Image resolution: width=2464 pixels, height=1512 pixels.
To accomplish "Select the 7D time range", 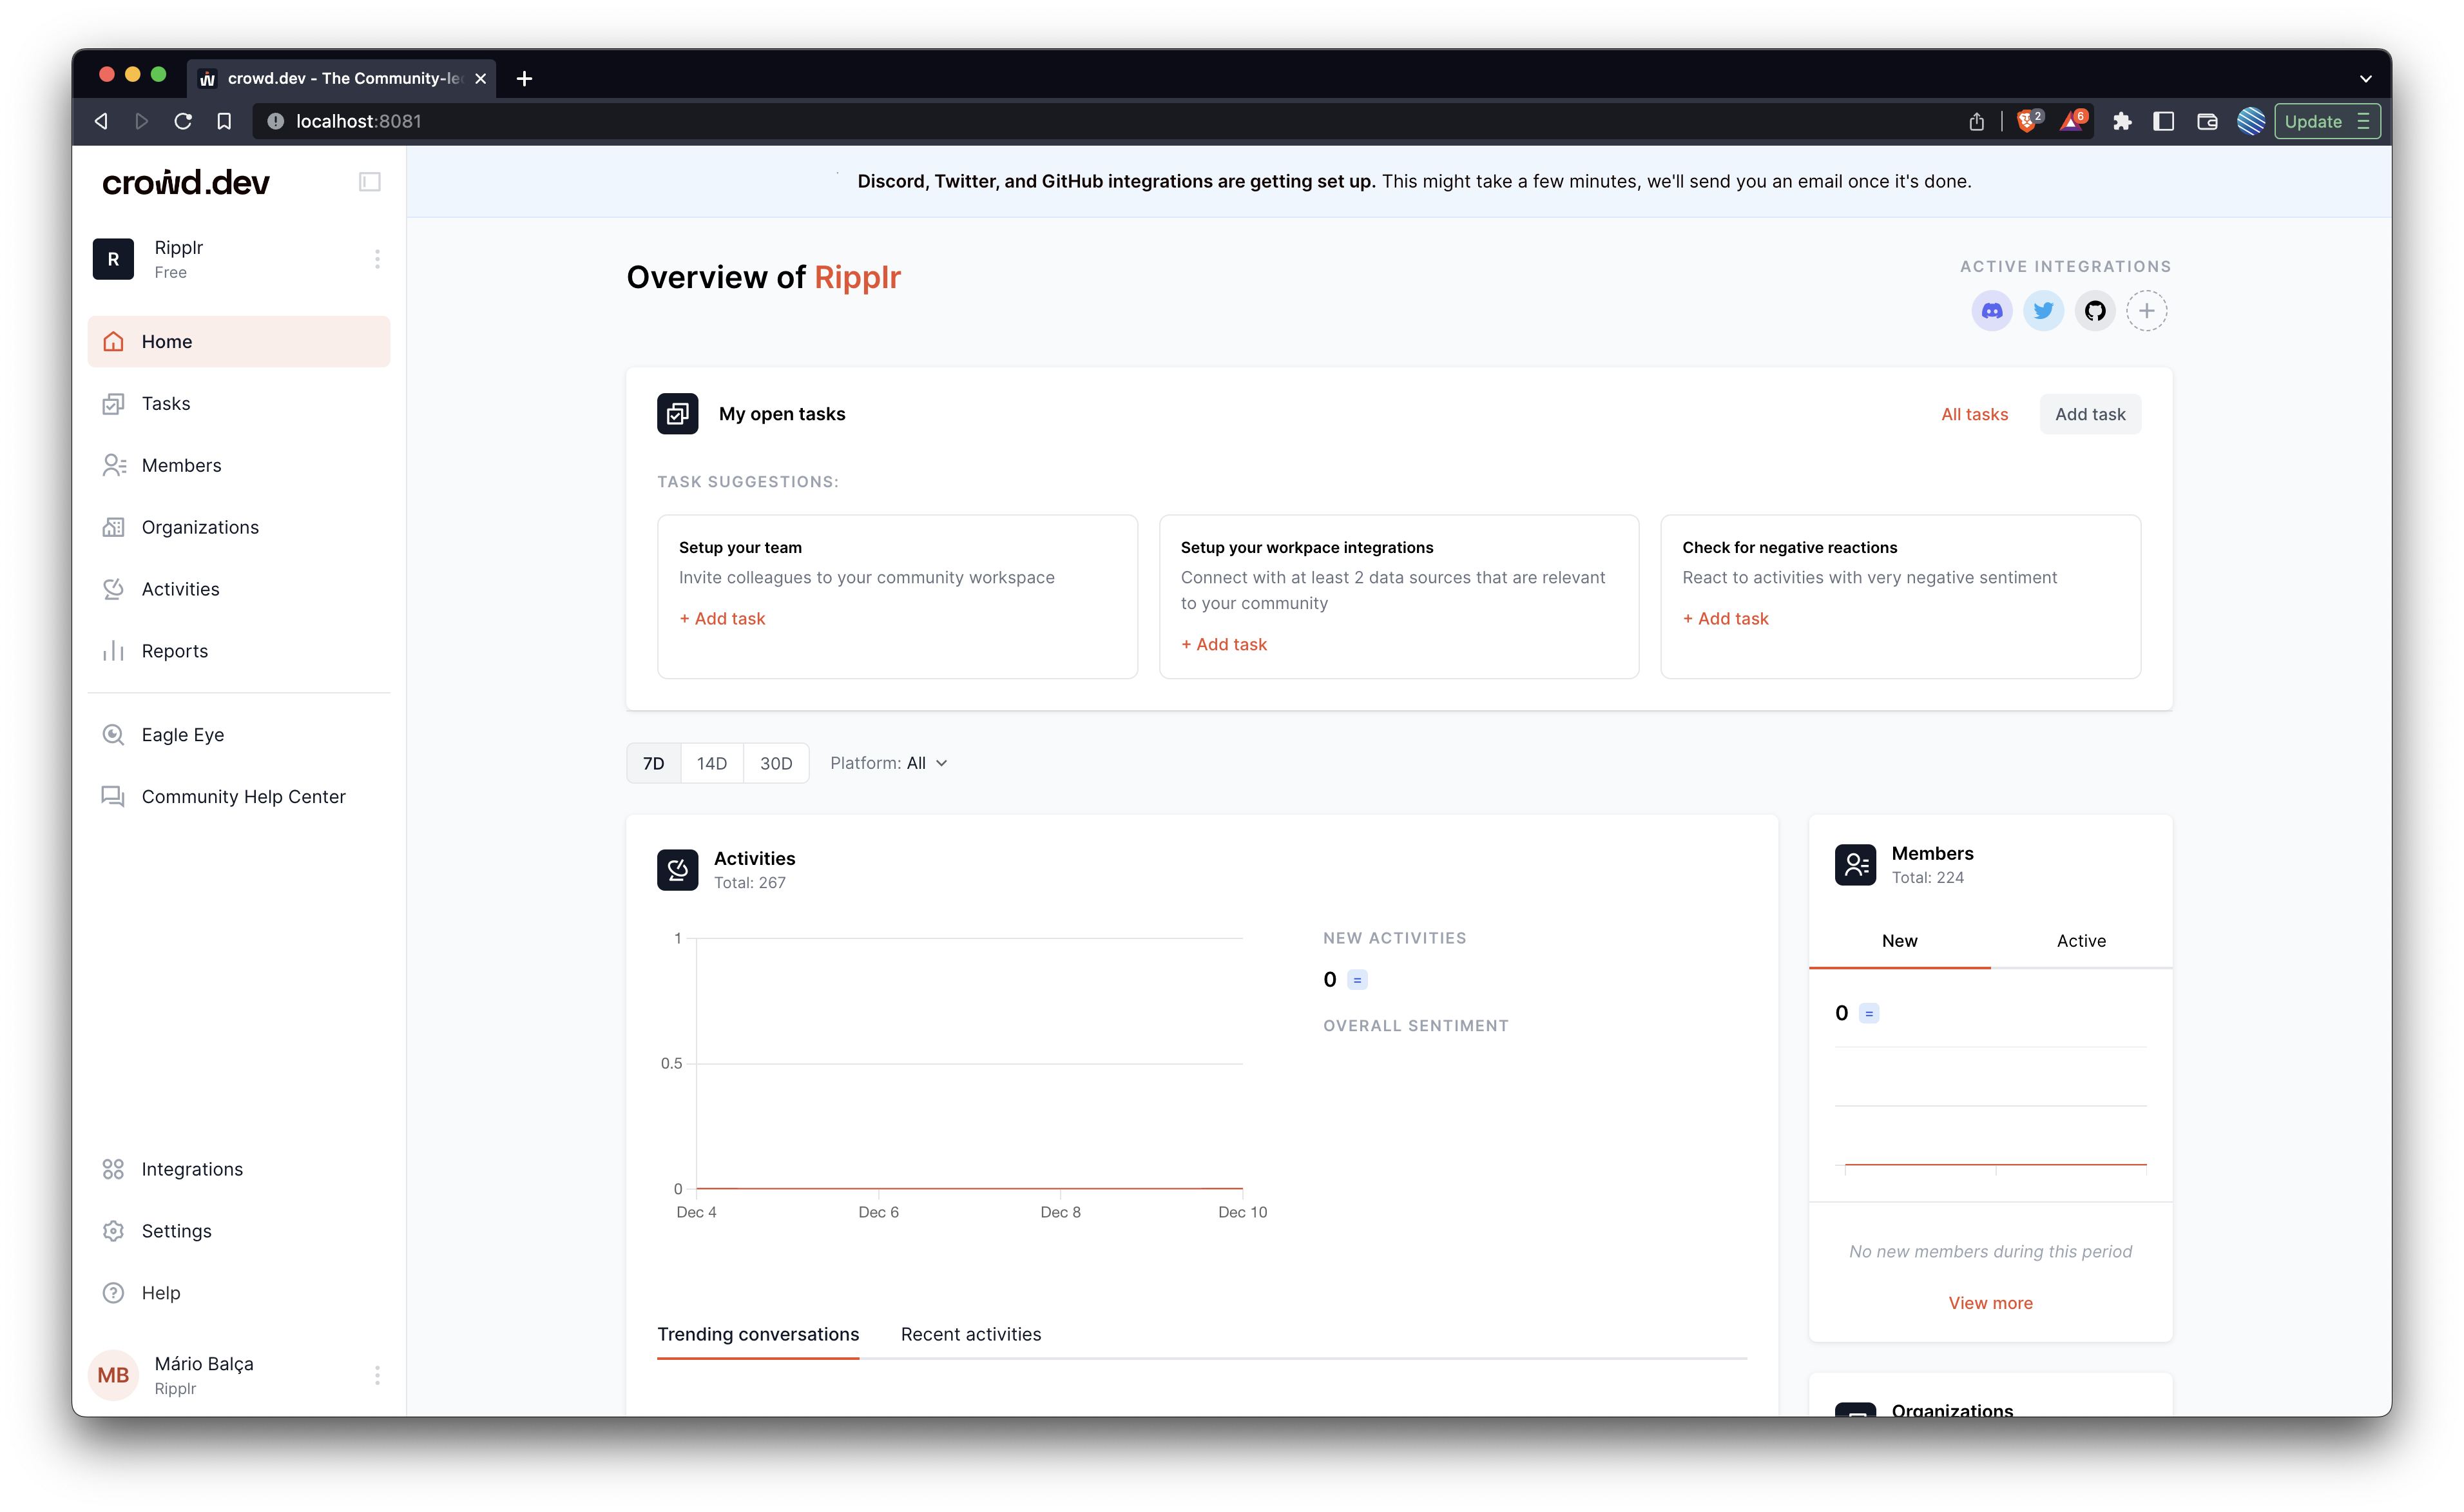I will (653, 763).
